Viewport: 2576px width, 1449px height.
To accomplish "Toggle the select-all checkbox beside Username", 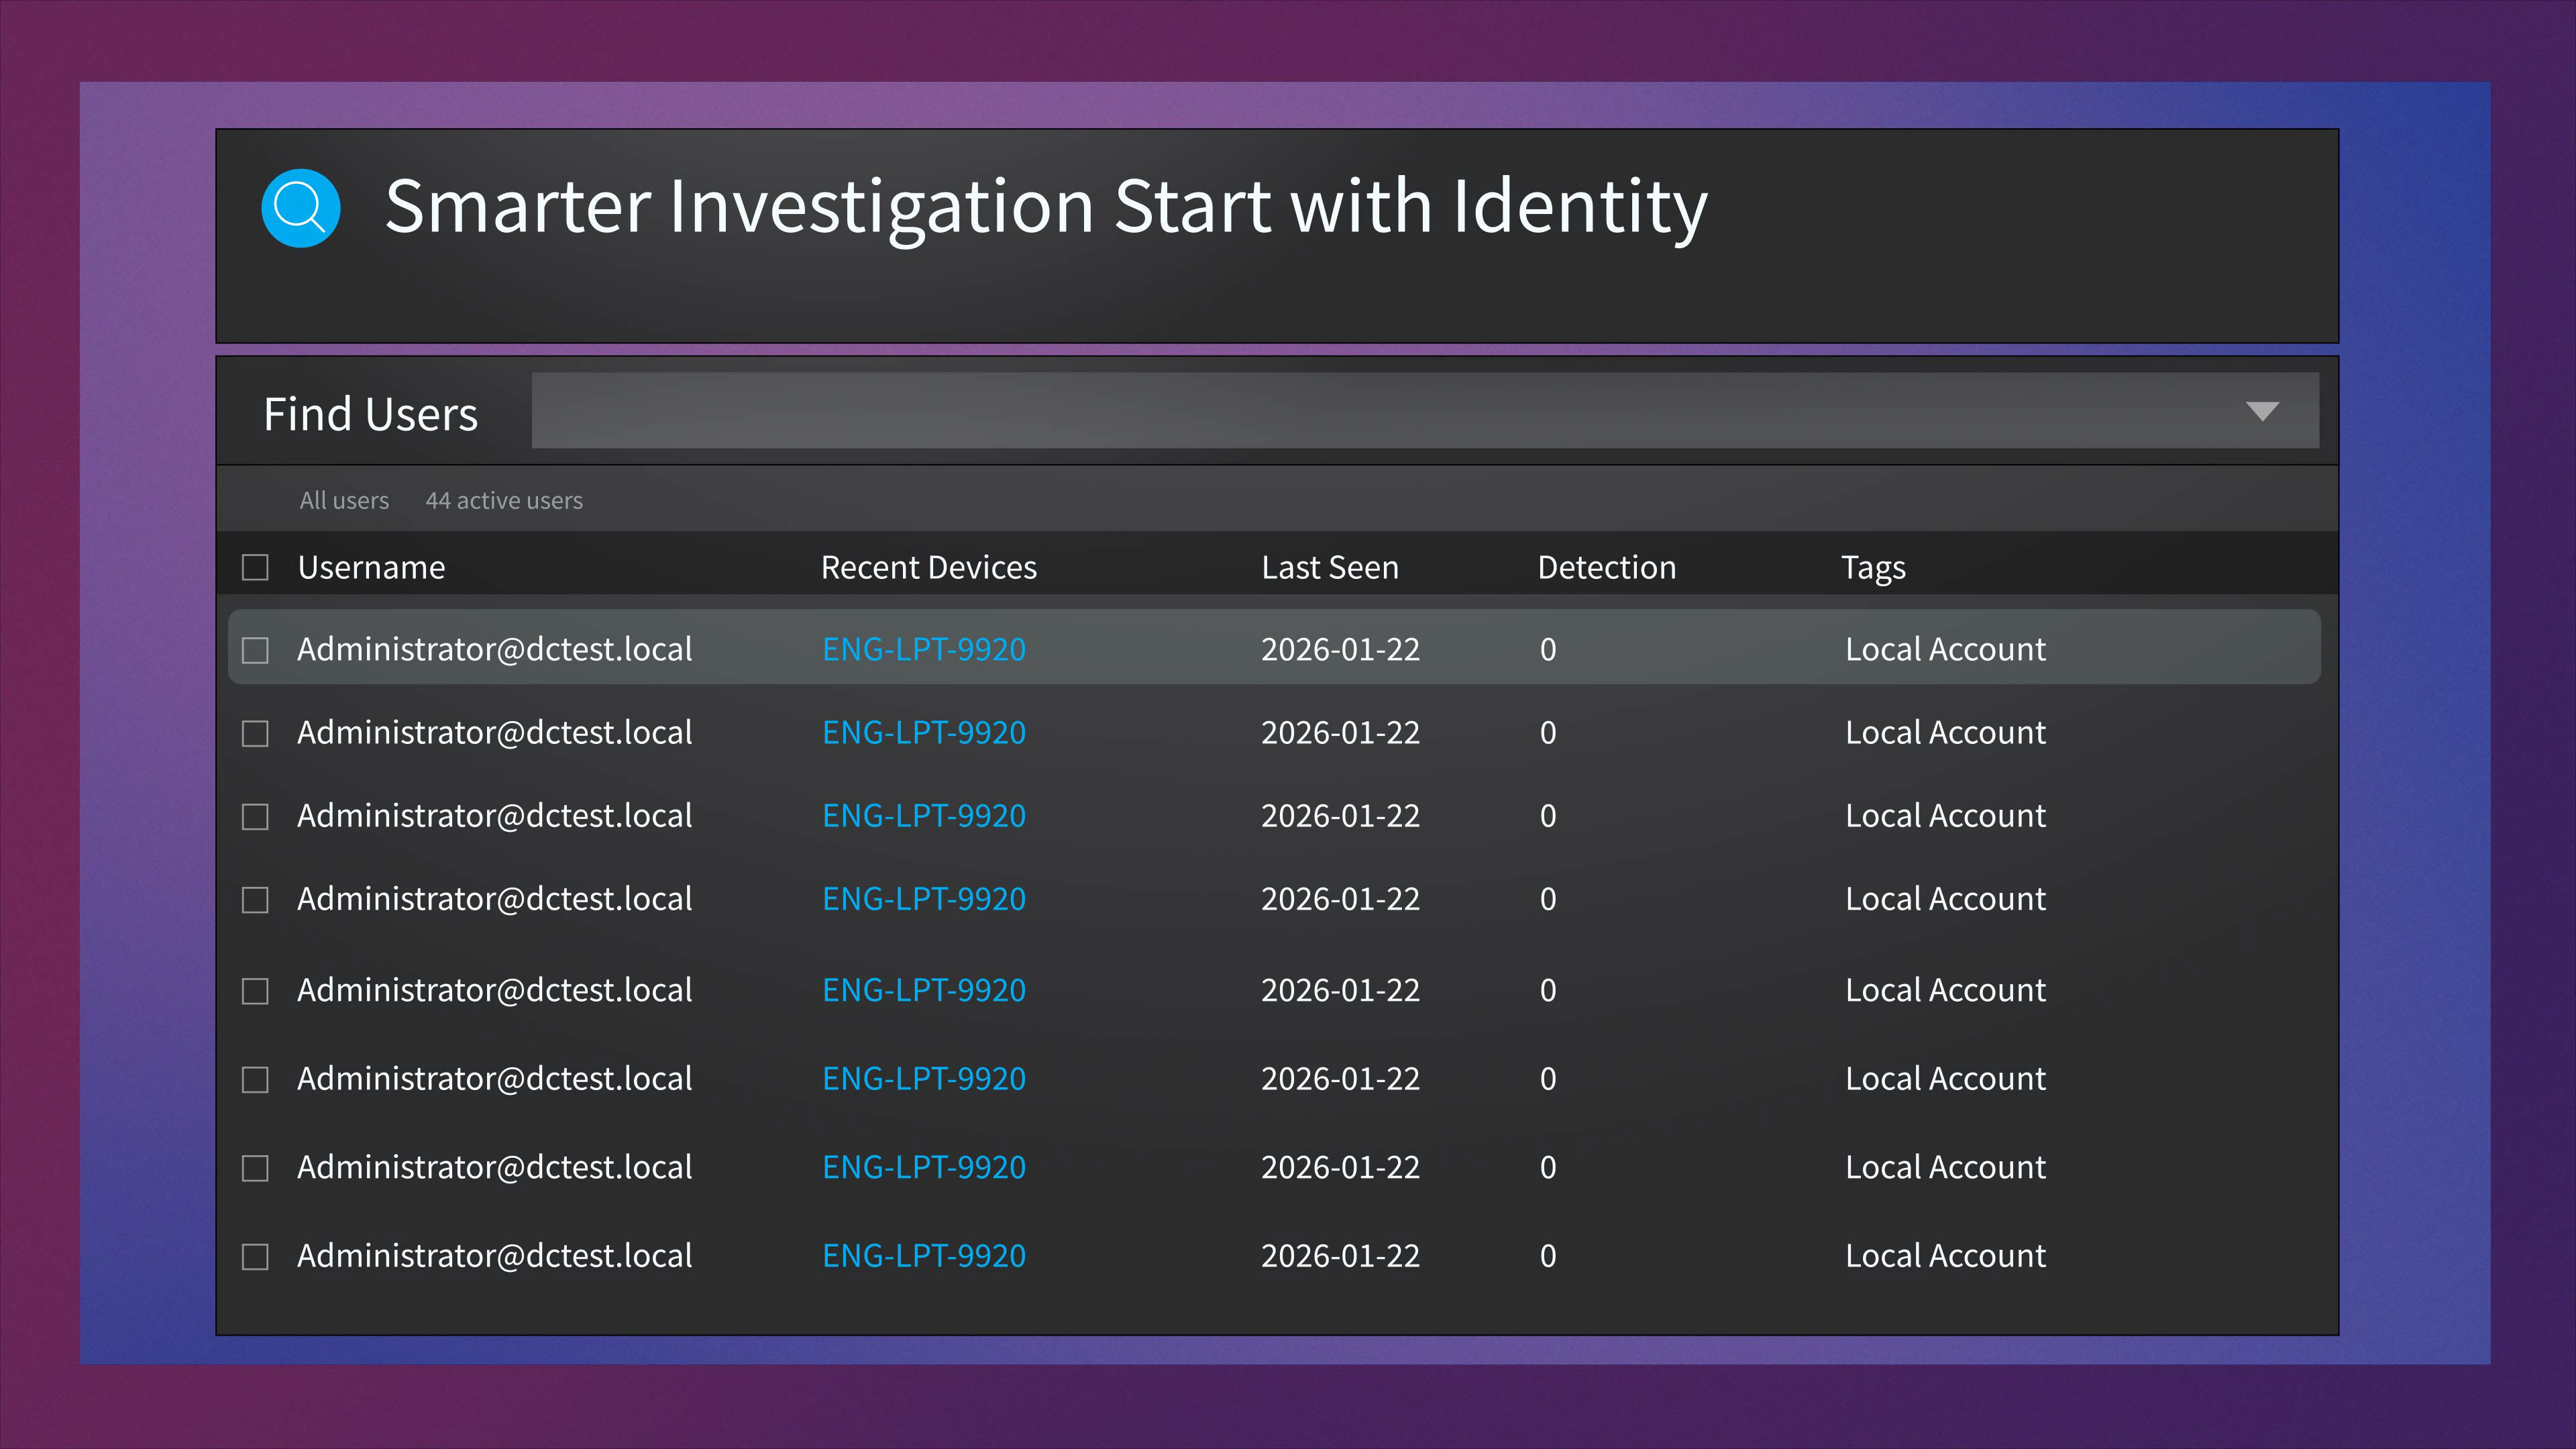I will pos(255,568).
